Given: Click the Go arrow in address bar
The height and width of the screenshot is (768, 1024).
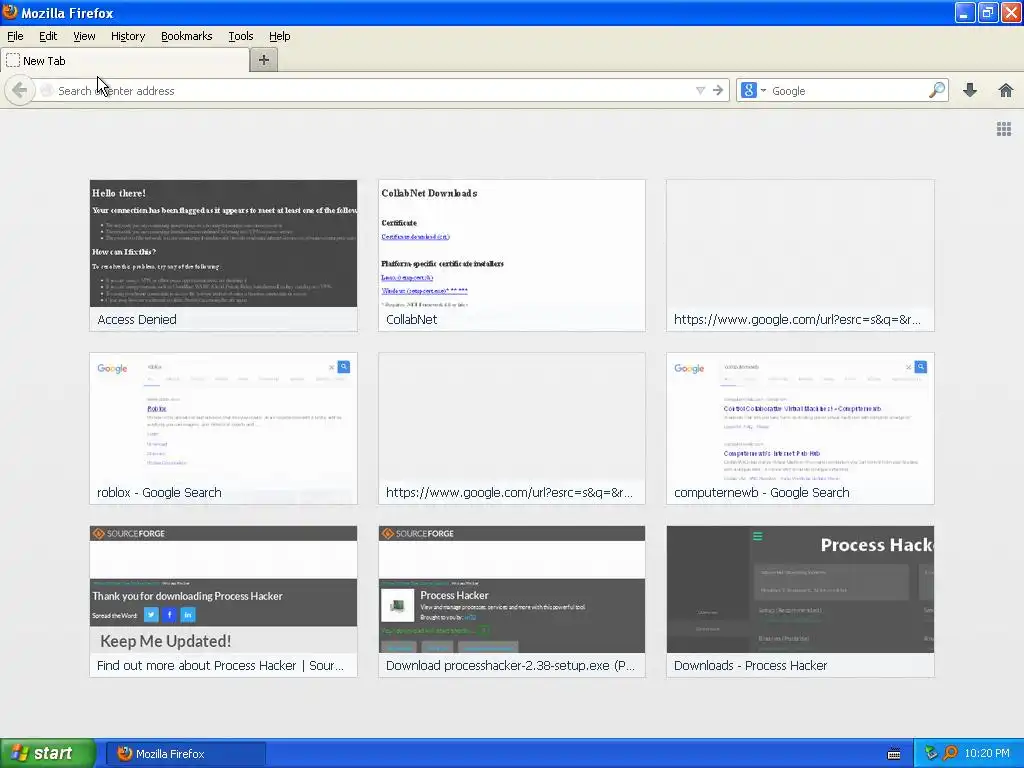Looking at the screenshot, I should pyautogui.click(x=718, y=90).
